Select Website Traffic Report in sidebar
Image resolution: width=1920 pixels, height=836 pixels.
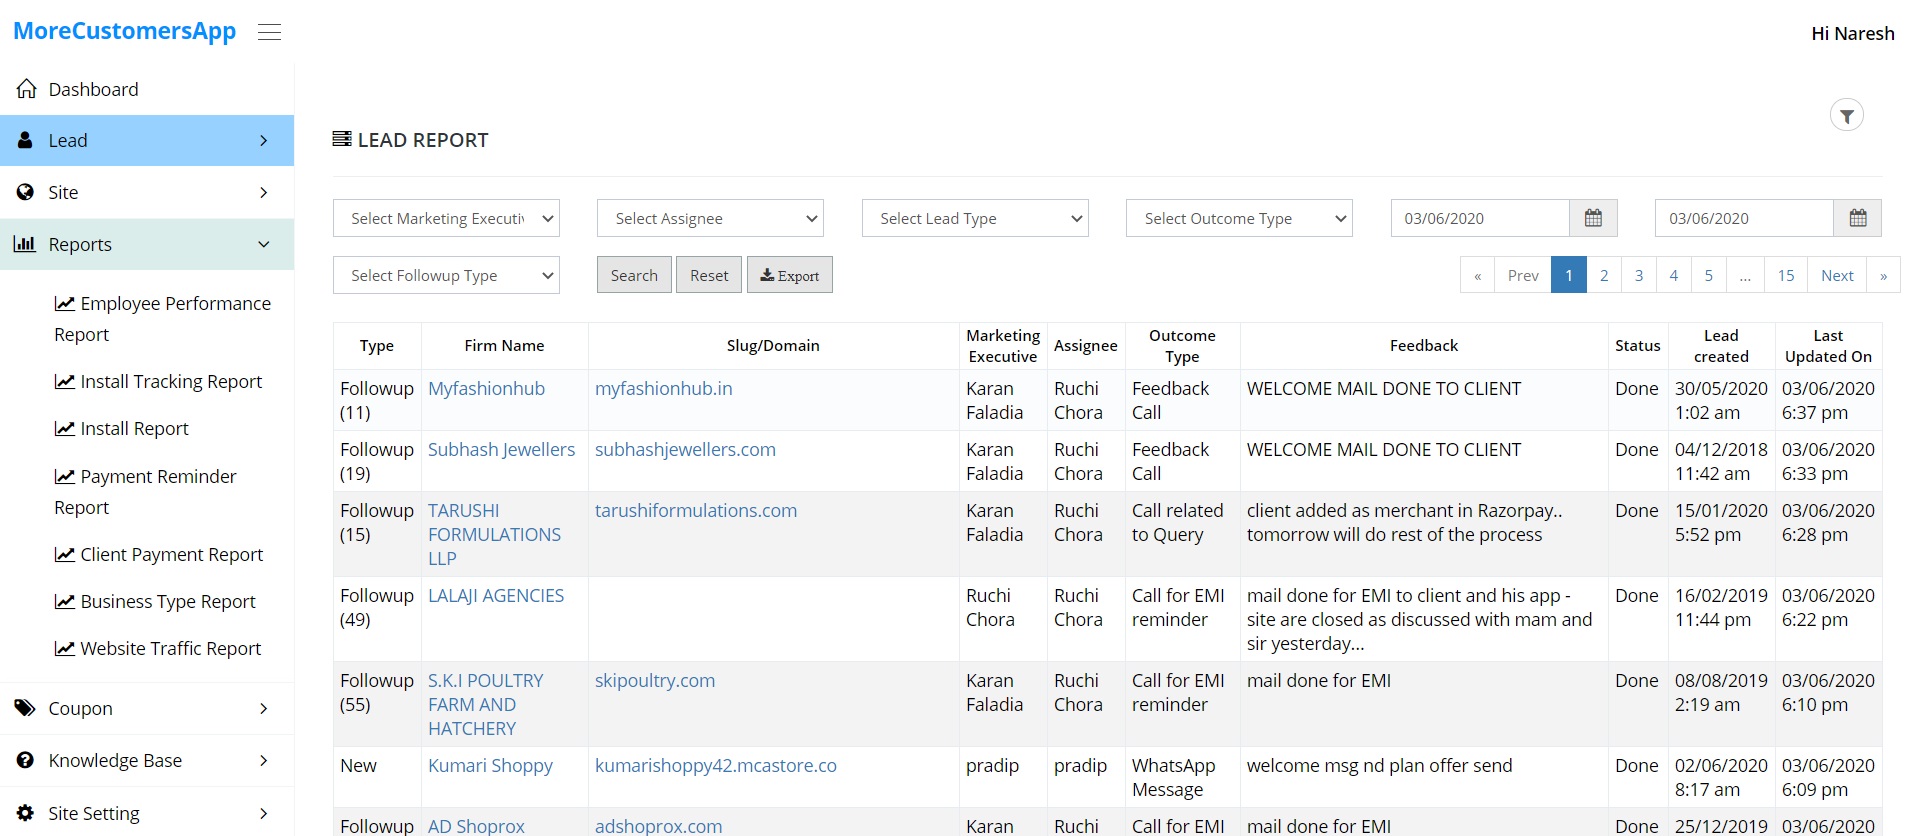pos(170,648)
